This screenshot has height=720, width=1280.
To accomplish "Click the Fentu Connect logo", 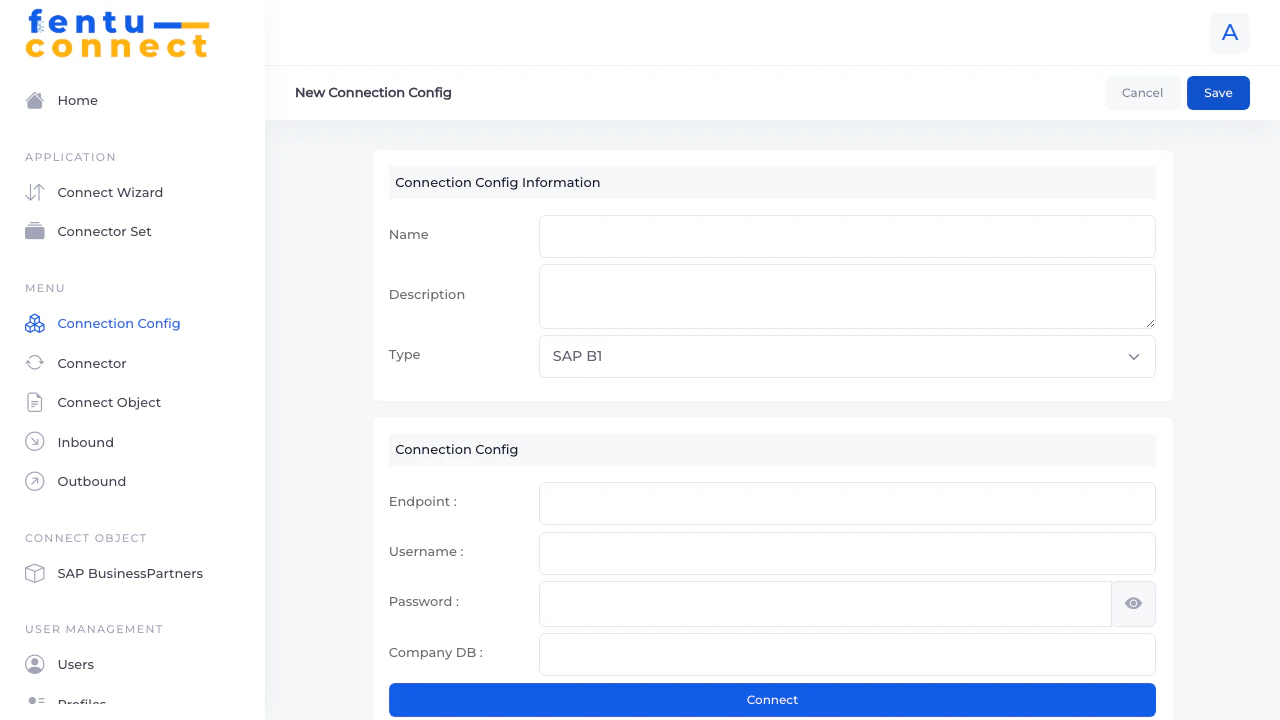I will [117, 33].
